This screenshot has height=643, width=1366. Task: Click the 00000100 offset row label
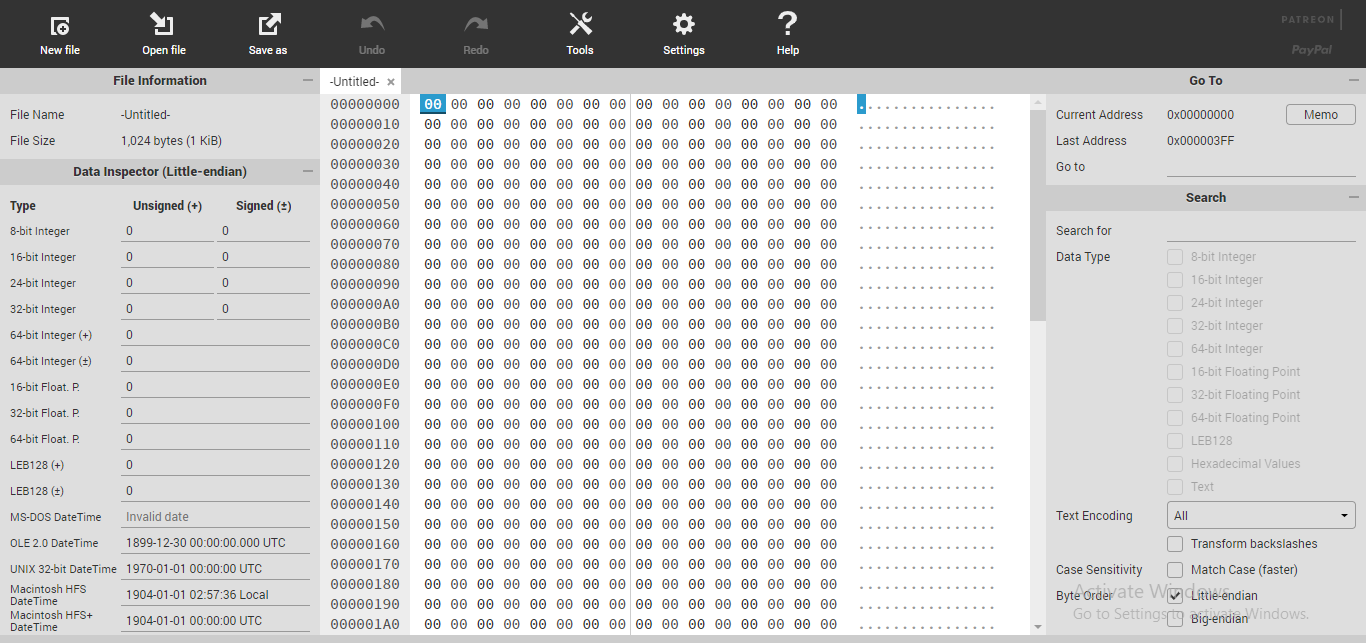tap(365, 424)
